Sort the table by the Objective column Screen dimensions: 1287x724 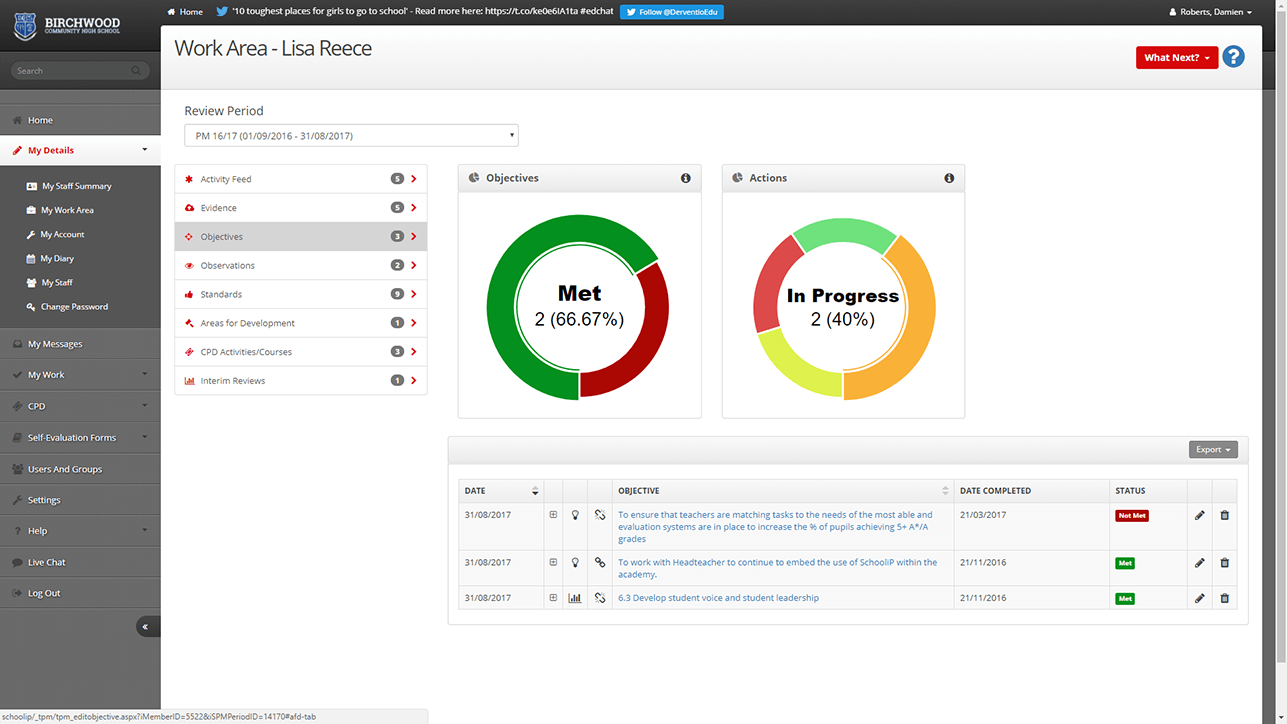click(x=783, y=491)
